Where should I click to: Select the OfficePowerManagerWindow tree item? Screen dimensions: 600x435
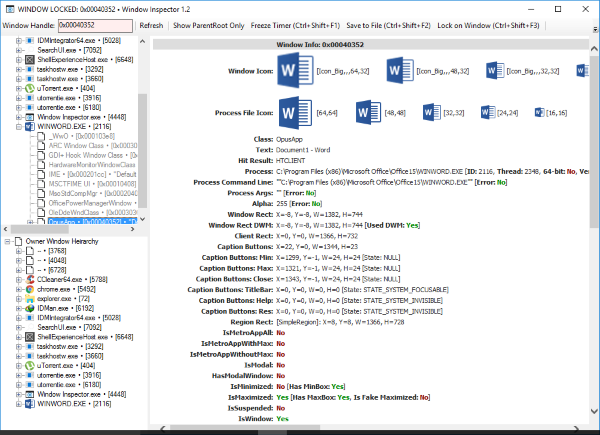[92, 203]
